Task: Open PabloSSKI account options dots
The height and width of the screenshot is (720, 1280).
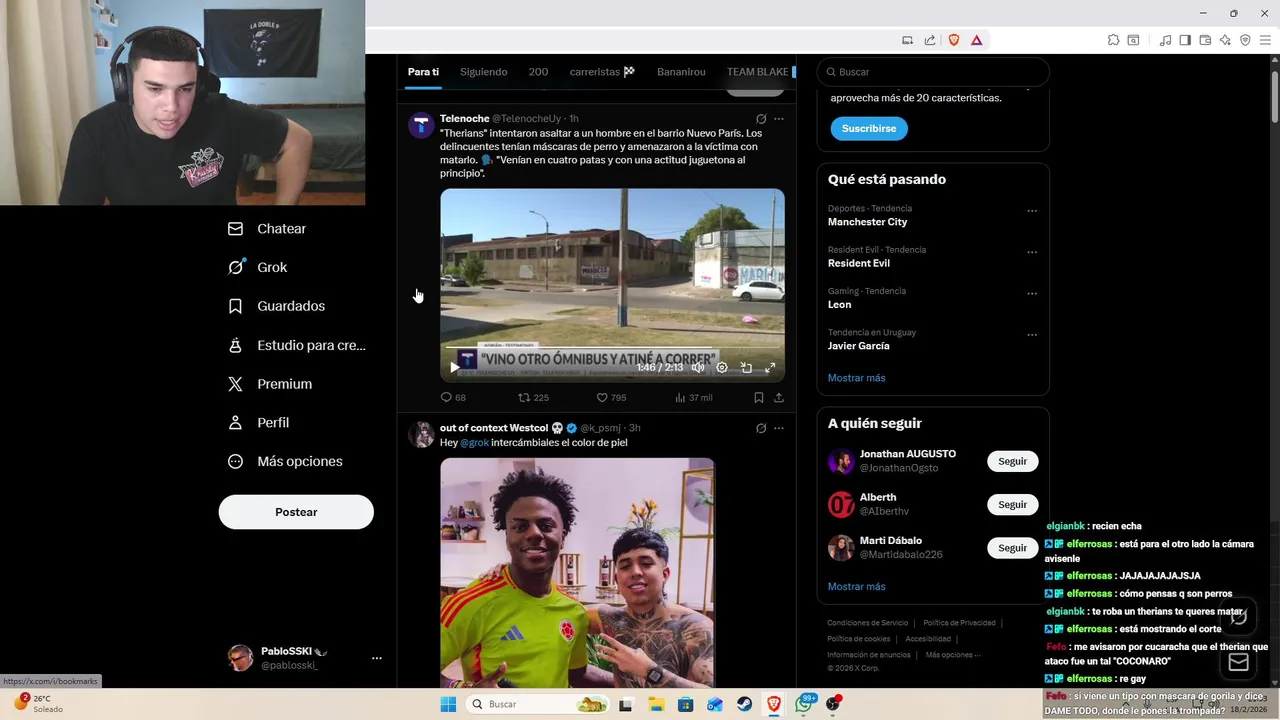Action: [x=377, y=658]
